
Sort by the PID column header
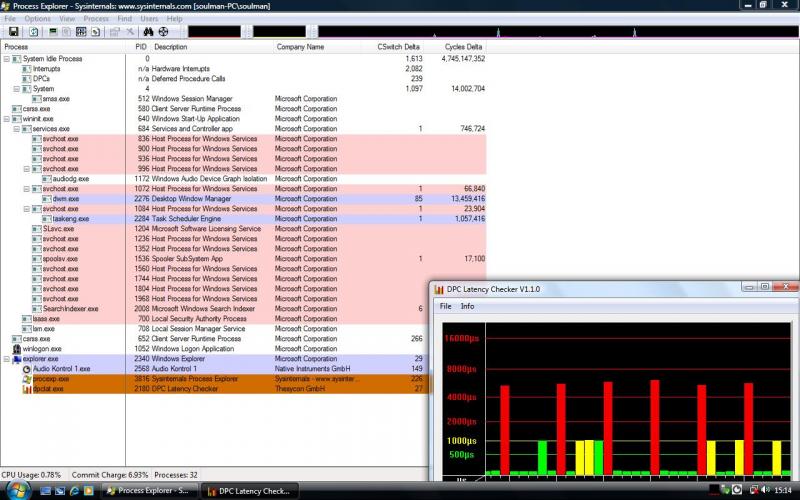(x=141, y=47)
